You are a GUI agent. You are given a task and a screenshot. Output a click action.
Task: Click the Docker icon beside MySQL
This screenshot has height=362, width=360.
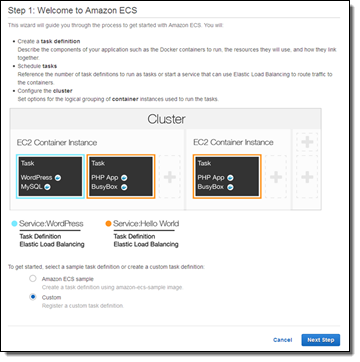(47, 187)
